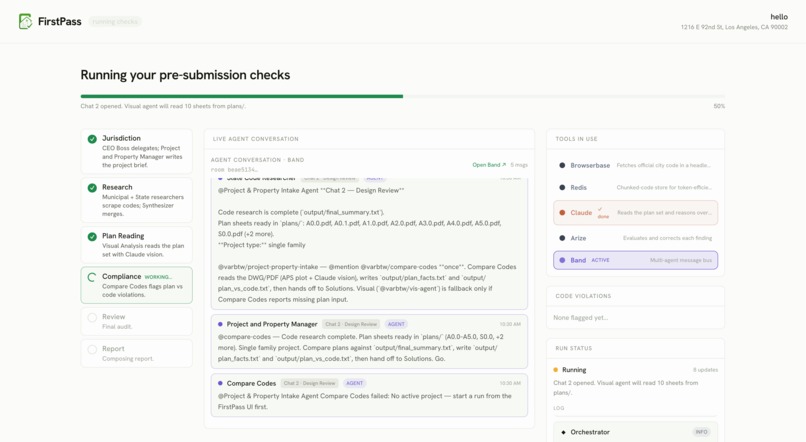Click the hello user name

pyautogui.click(x=779, y=17)
